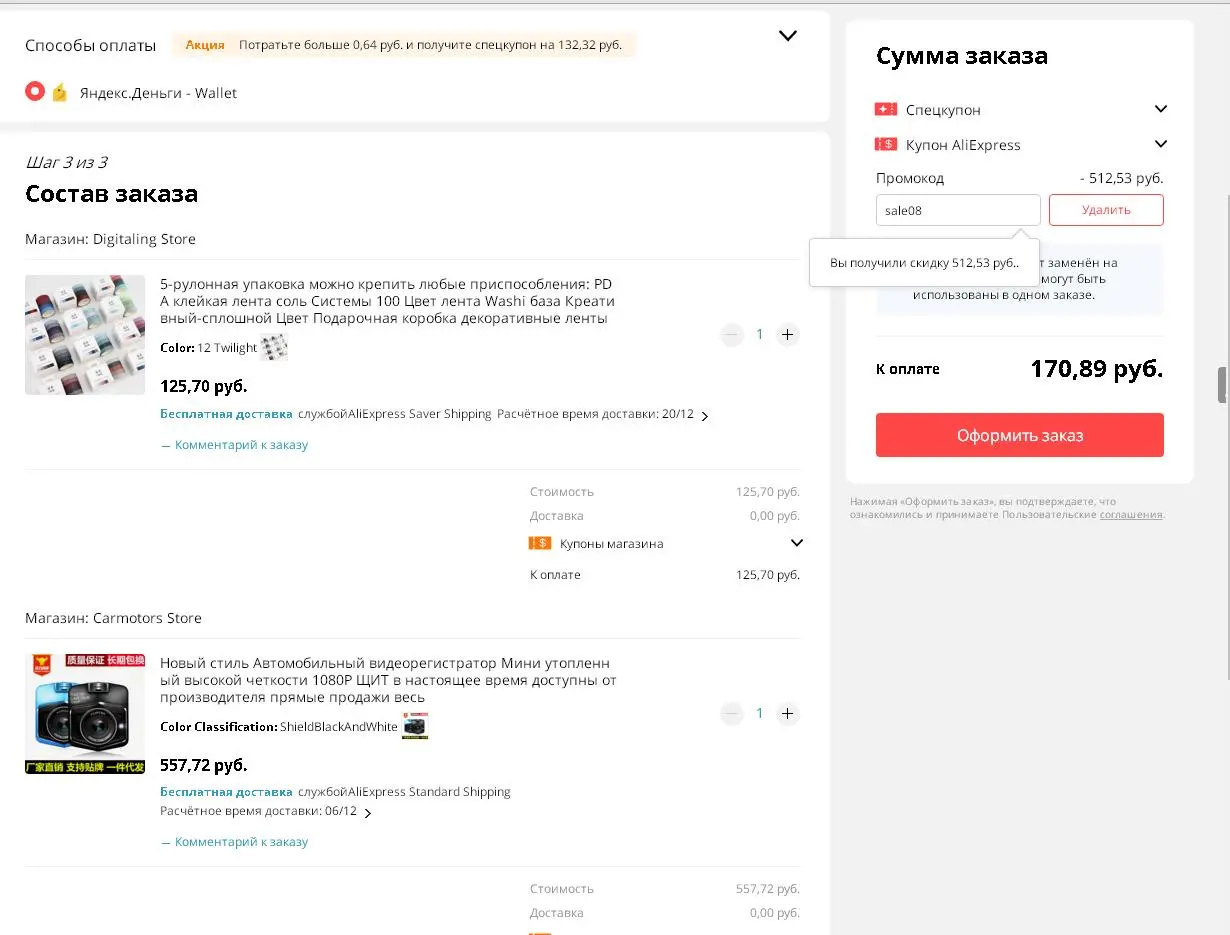The height and width of the screenshot is (935, 1230).
Task: Click the orange Купоны магазина coupon icon
Action: (x=540, y=543)
